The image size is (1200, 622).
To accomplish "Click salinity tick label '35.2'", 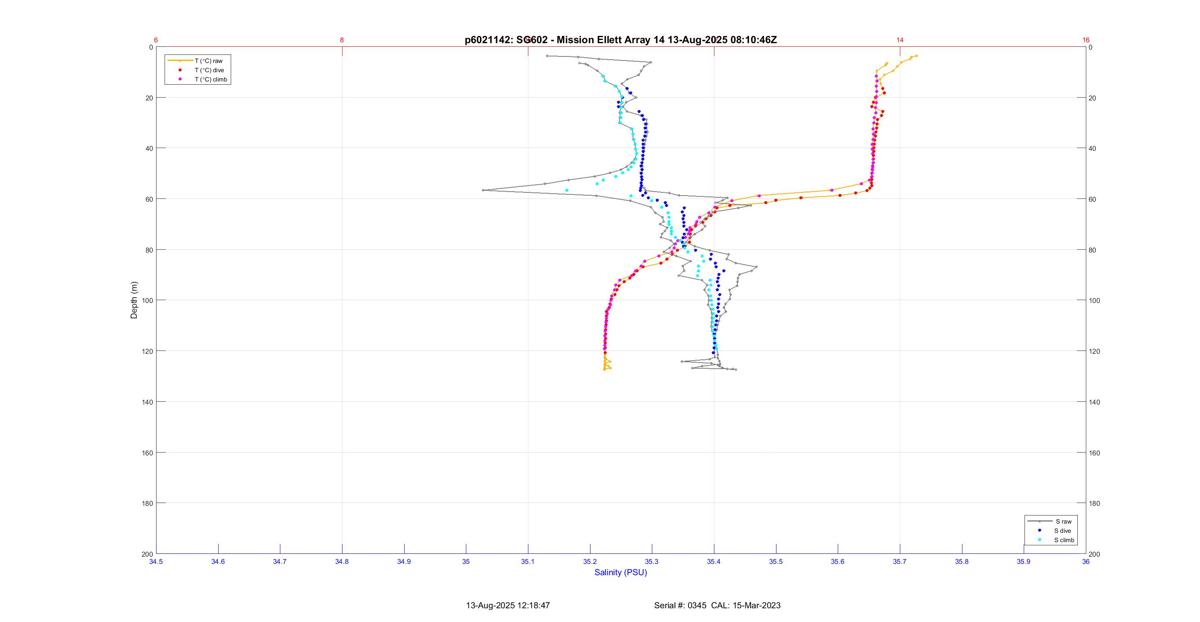I will coord(590,562).
